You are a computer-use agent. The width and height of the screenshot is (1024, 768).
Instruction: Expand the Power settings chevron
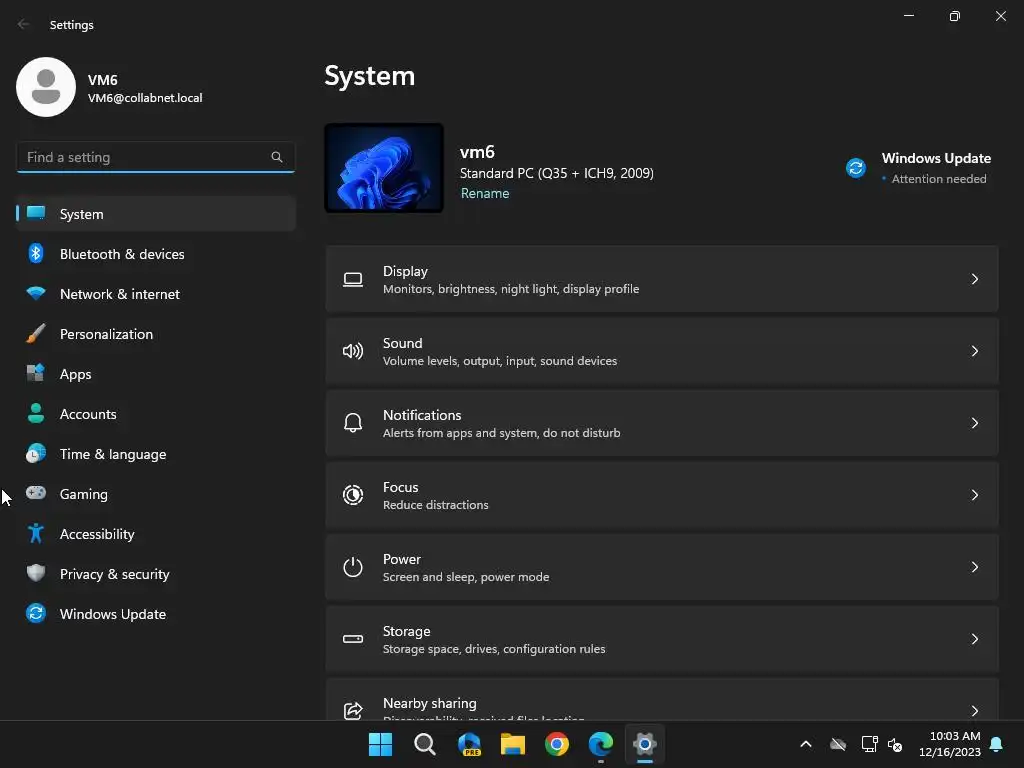974,566
